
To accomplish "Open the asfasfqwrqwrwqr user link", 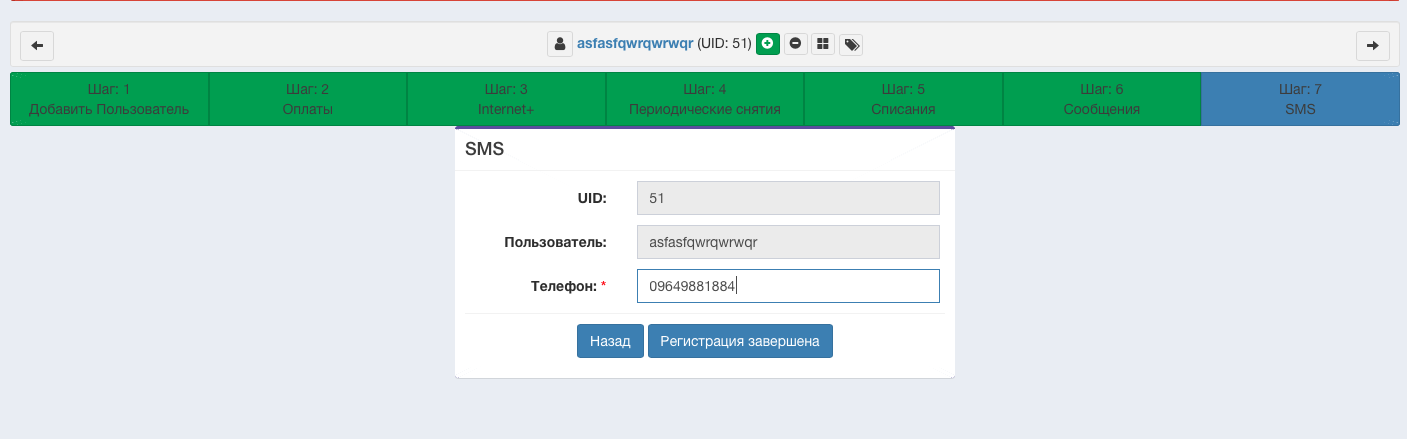I will [635, 44].
